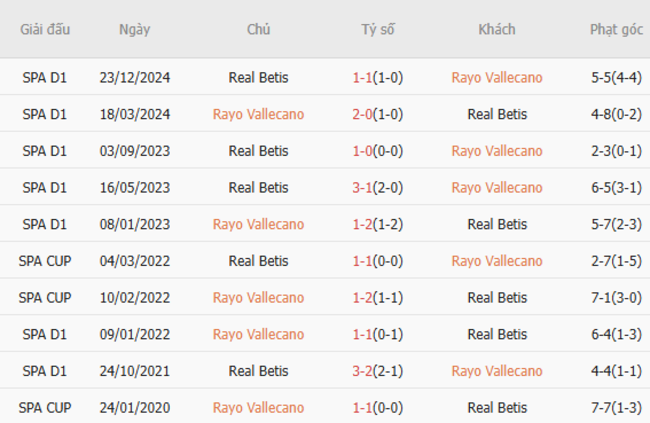Screen dimensions: 650x423
Task: Click the "Ngày" column header
Action: 134,29
